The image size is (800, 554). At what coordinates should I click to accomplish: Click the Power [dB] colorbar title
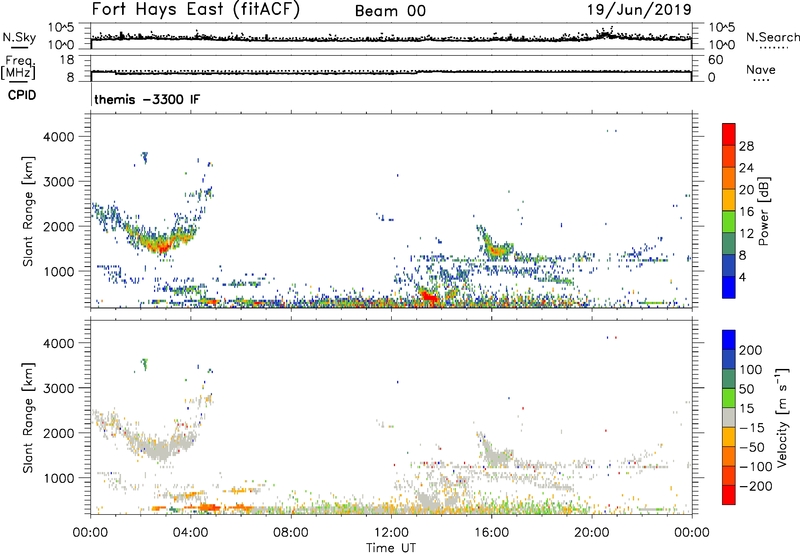763,211
